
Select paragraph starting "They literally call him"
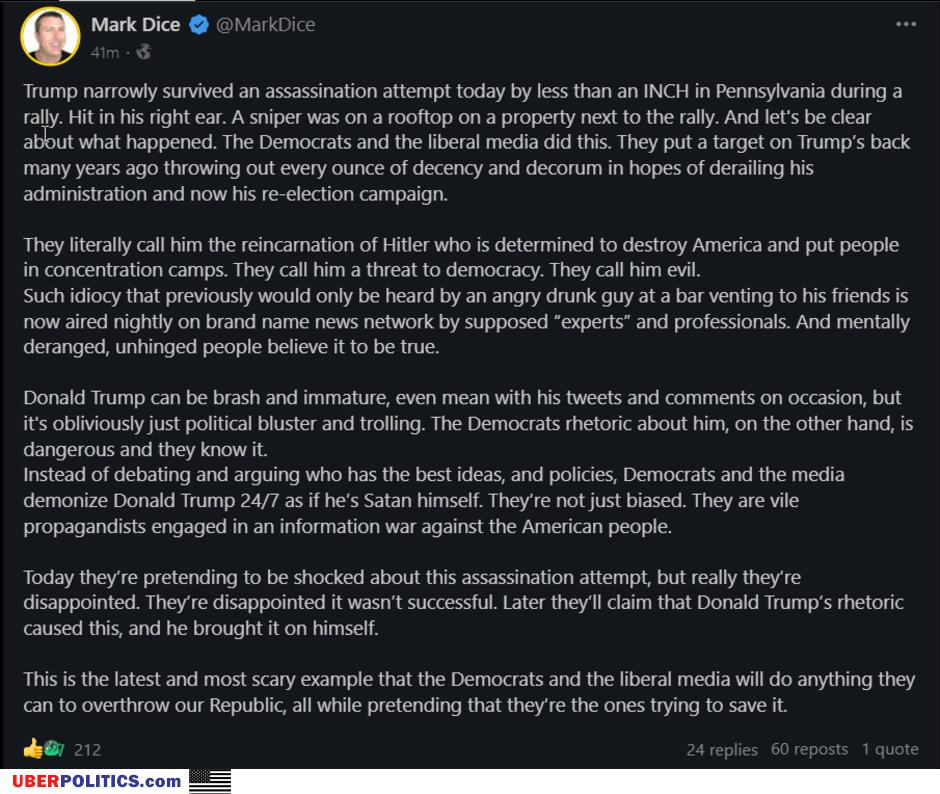[466, 296]
